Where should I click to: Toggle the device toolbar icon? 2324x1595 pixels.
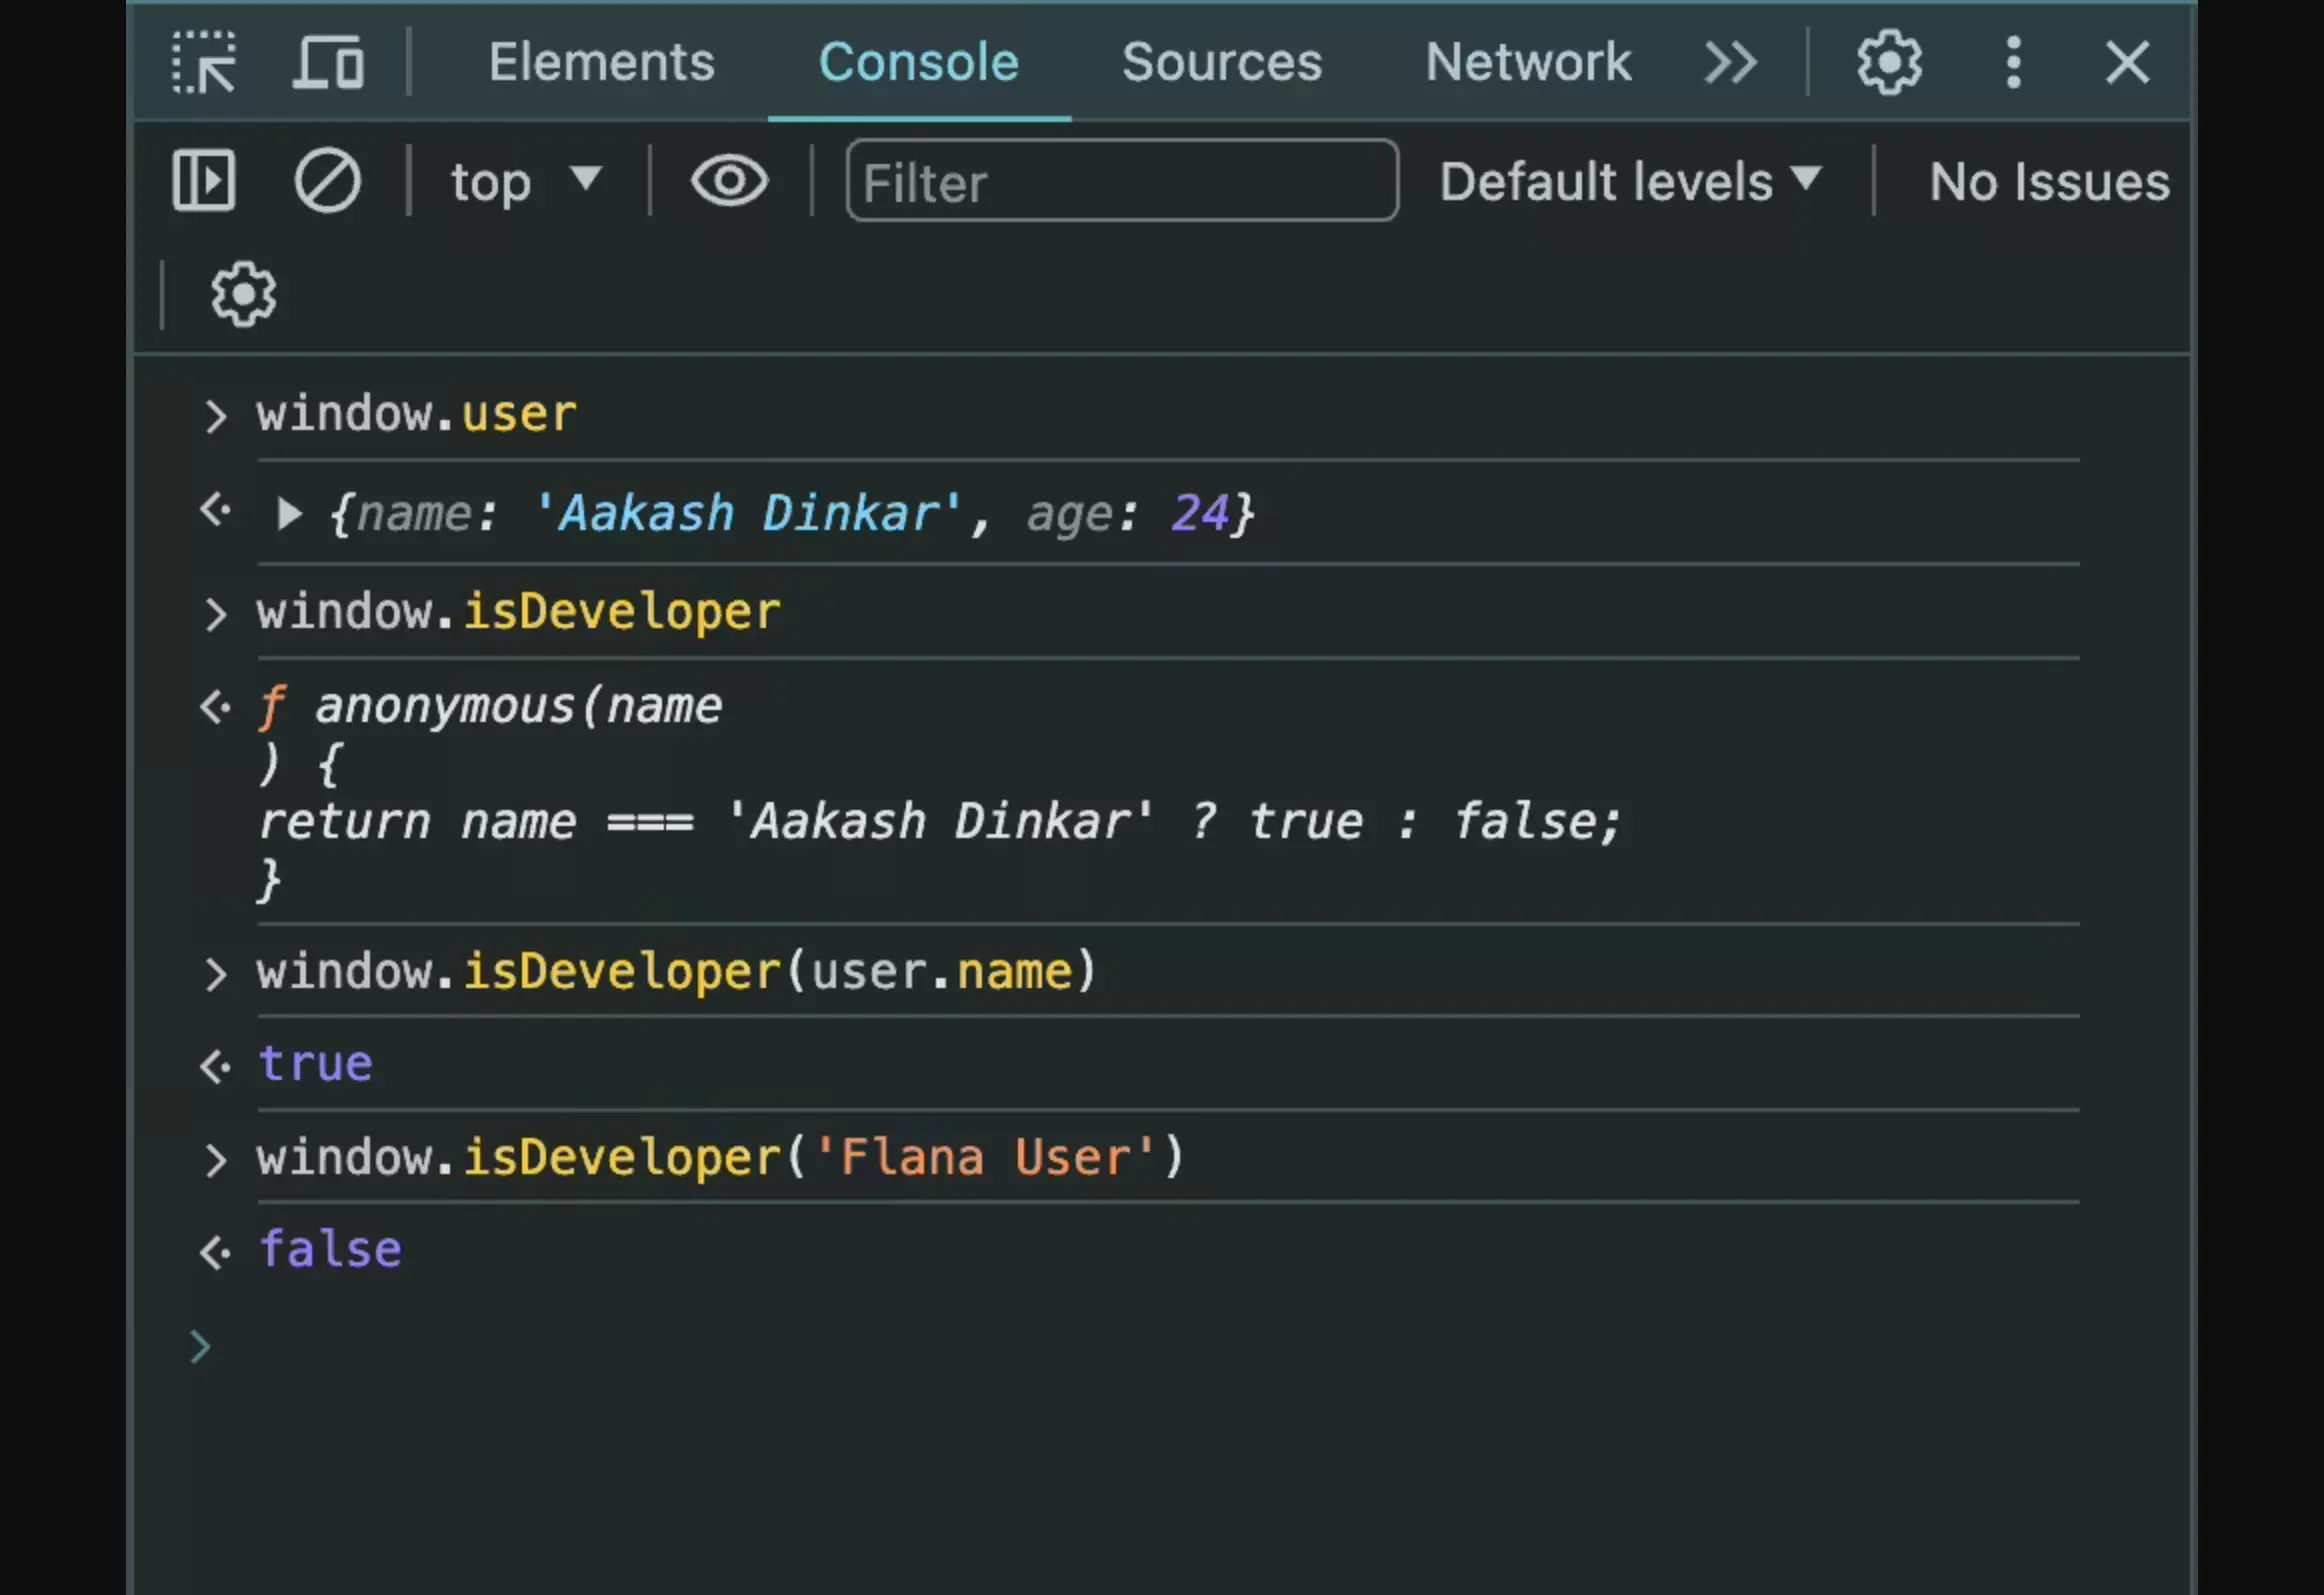(328, 63)
